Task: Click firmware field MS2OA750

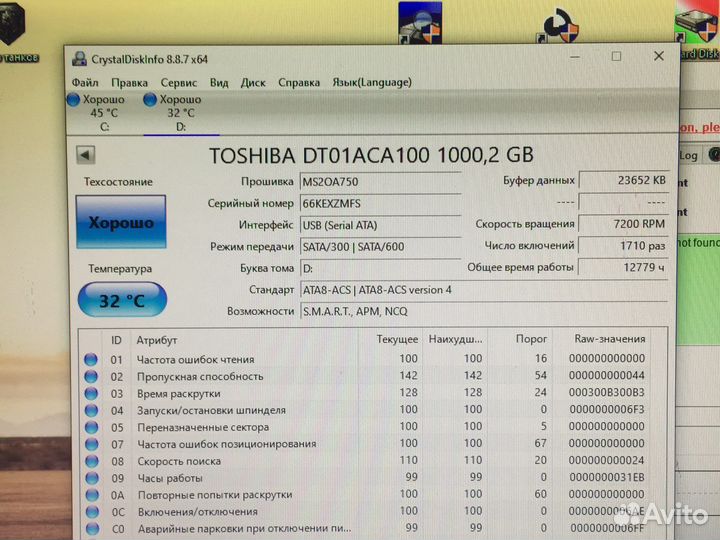Action: 380,182
